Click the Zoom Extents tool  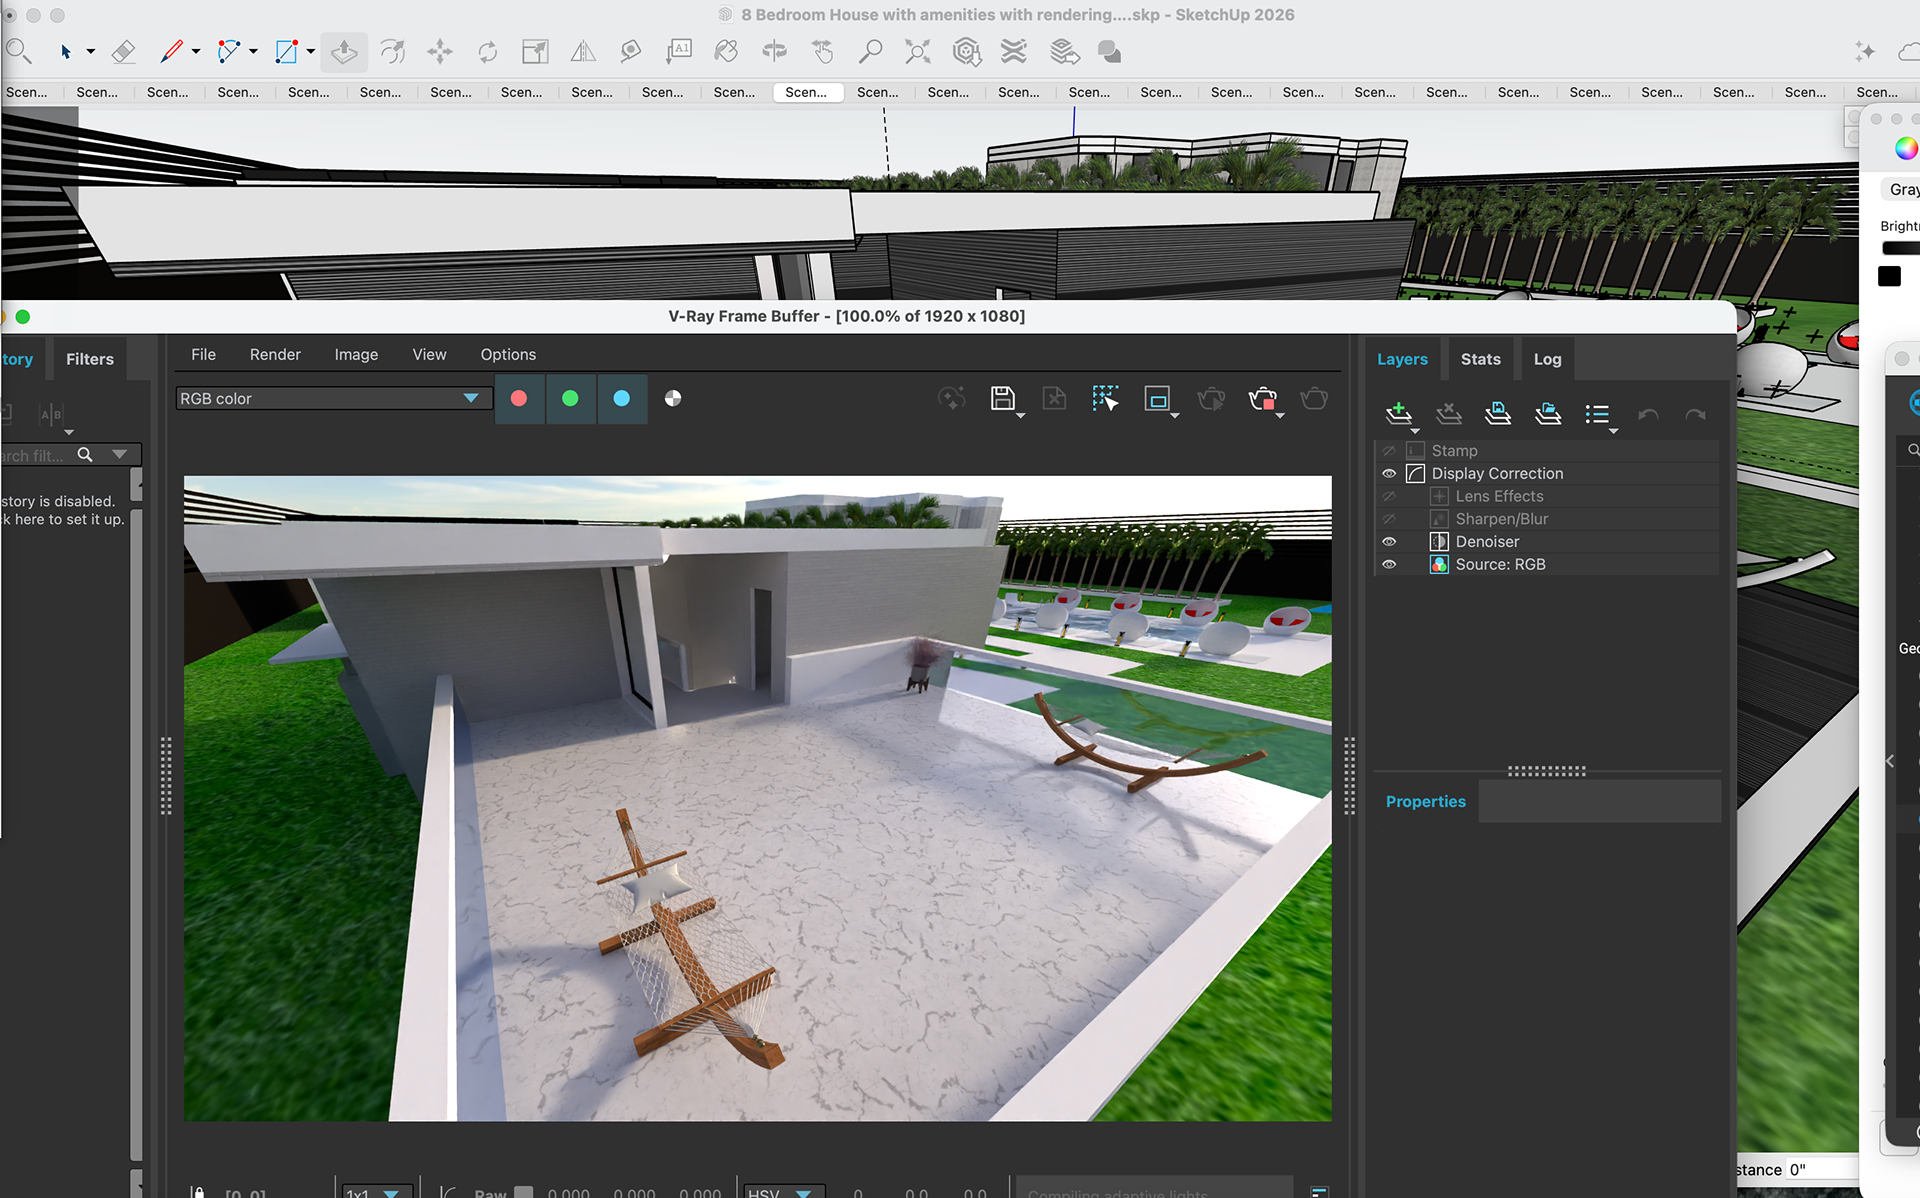pyautogui.click(x=917, y=52)
